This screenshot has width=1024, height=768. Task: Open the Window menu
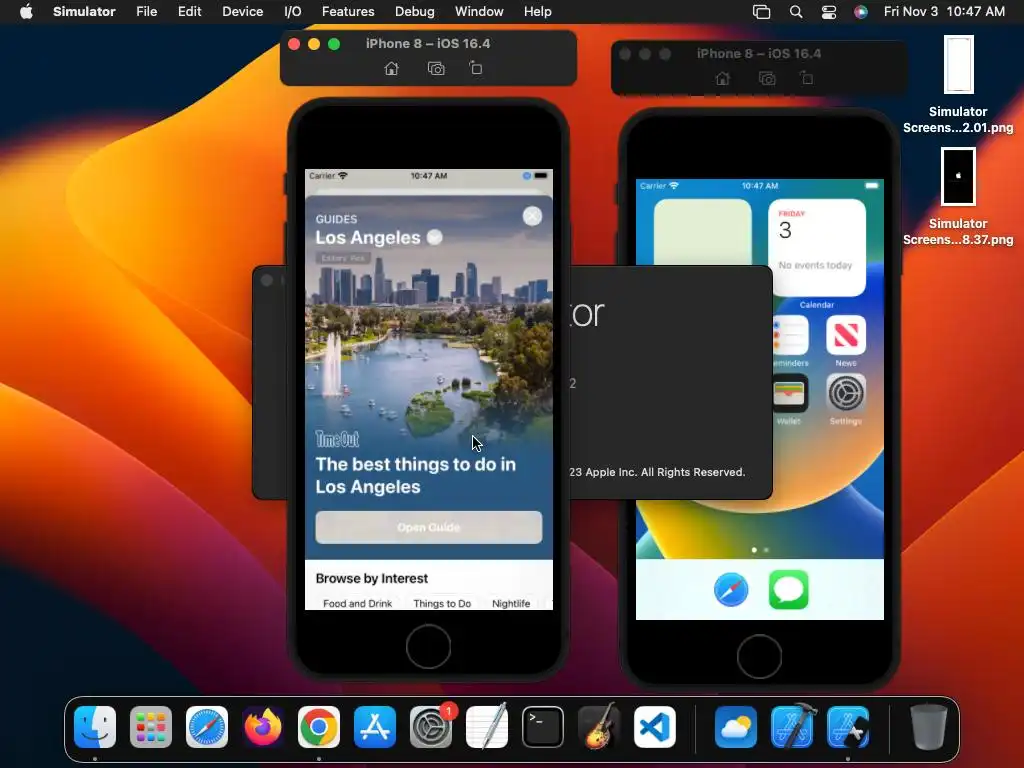pos(479,12)
